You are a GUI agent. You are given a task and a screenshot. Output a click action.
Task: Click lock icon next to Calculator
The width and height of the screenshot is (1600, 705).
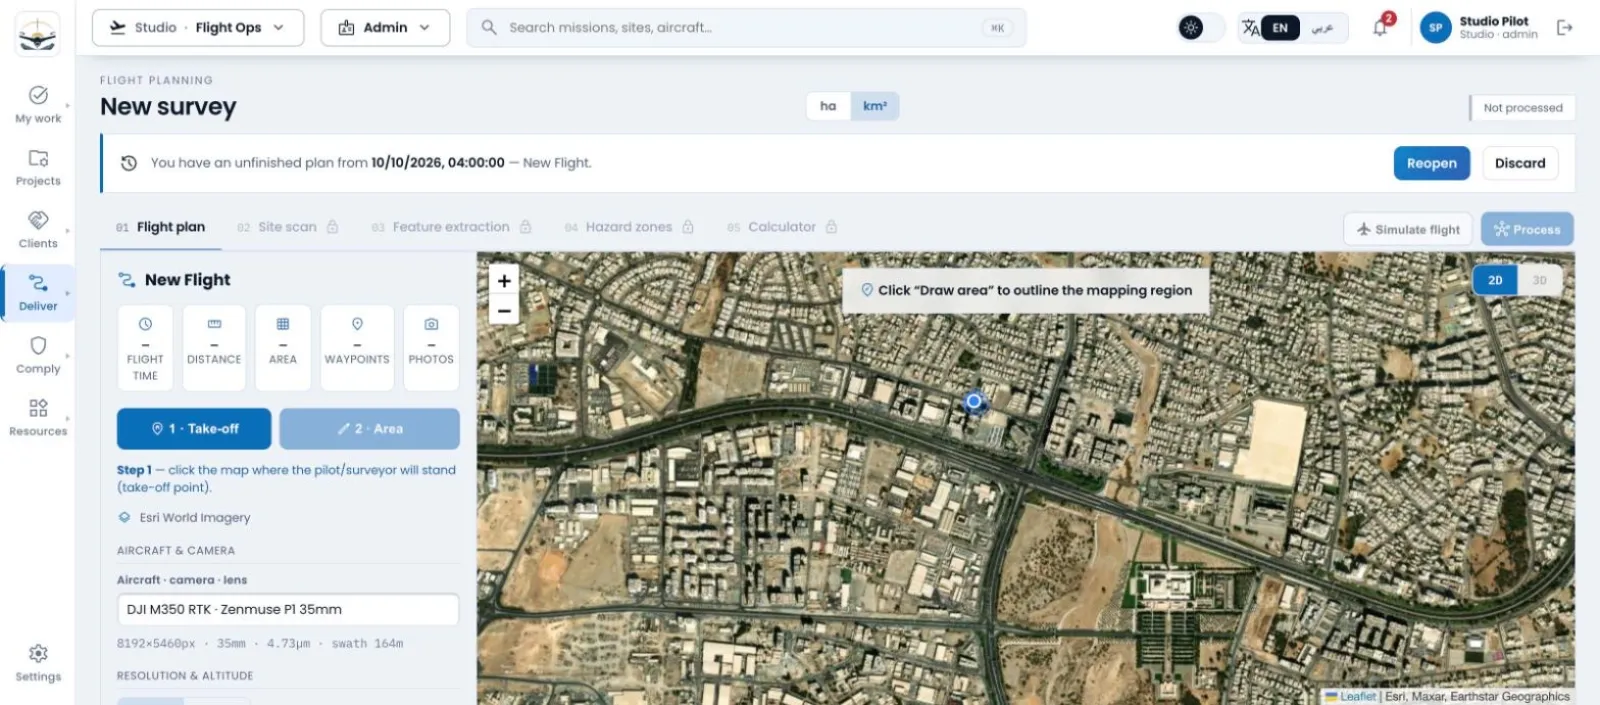pyautogui.click(x=831, y=227)
